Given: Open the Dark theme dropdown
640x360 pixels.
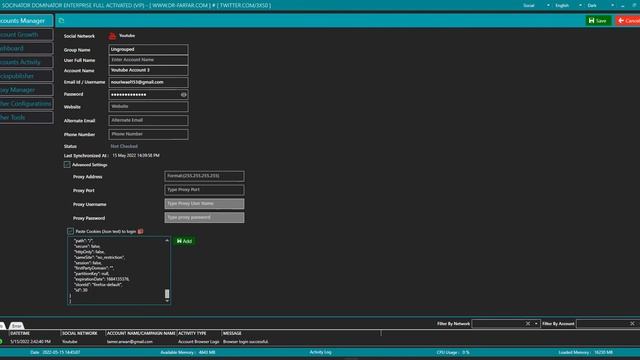Looking at the screenshot, I should click(x=600, y=5).
